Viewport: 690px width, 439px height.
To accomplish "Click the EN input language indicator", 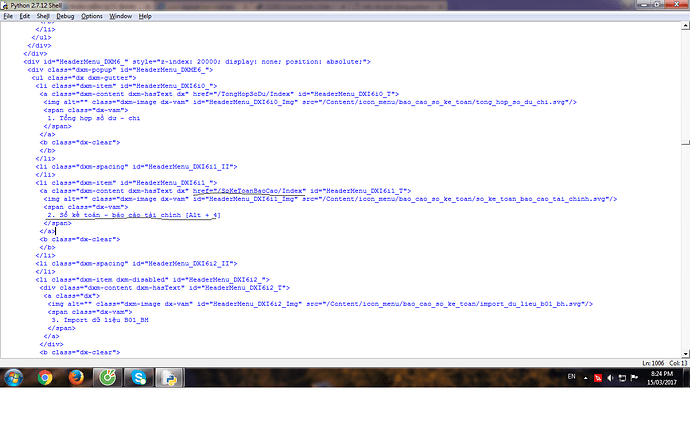I will pyautogui.click(x=571, y=378).
